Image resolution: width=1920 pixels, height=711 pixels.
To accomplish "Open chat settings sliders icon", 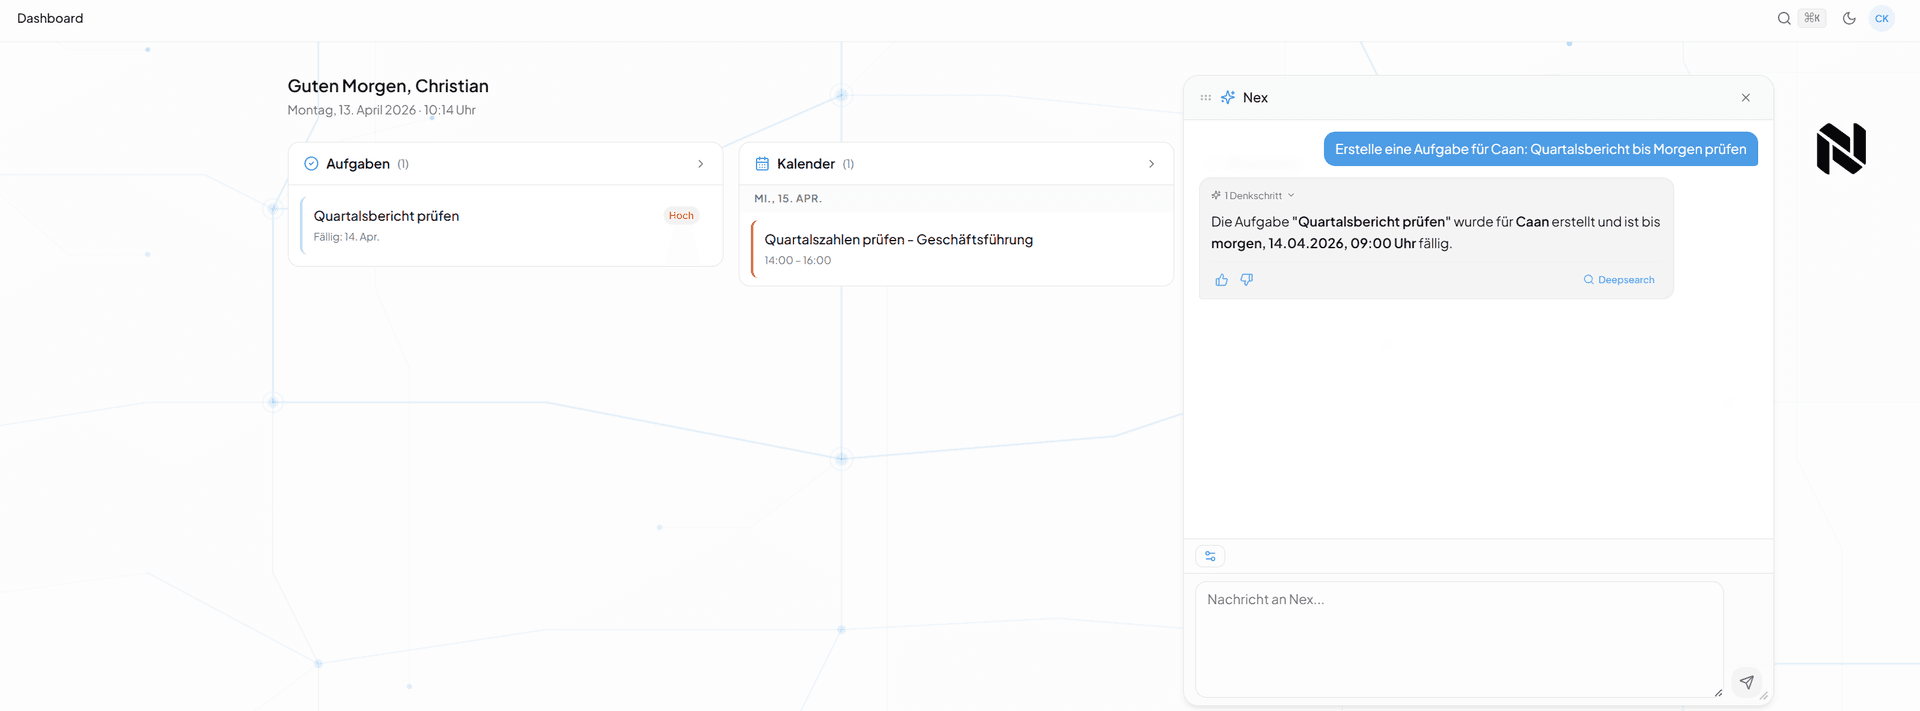I will click(1210, 556).
